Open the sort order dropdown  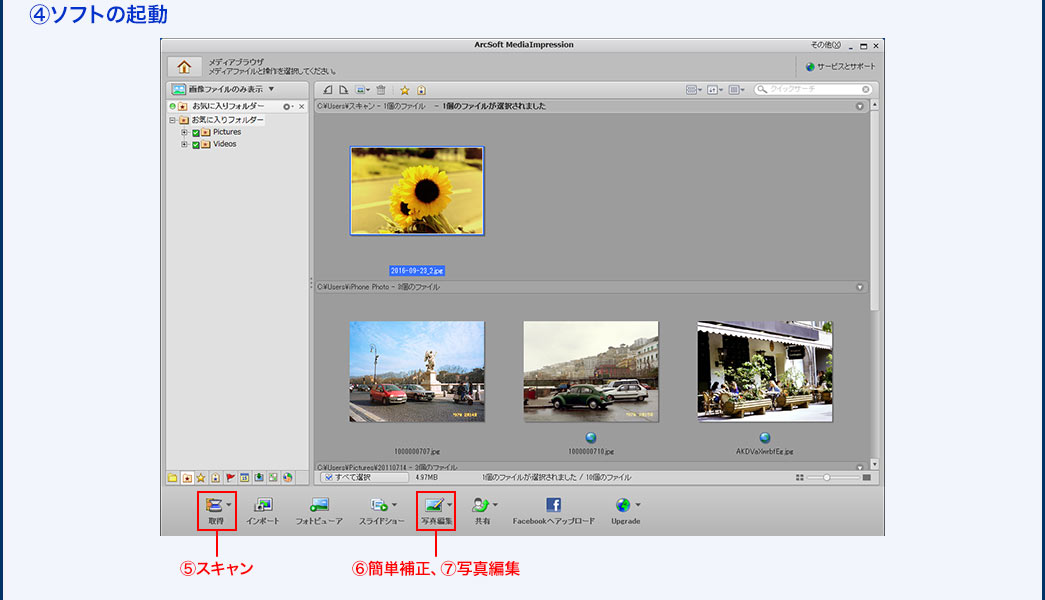(715, 90)
